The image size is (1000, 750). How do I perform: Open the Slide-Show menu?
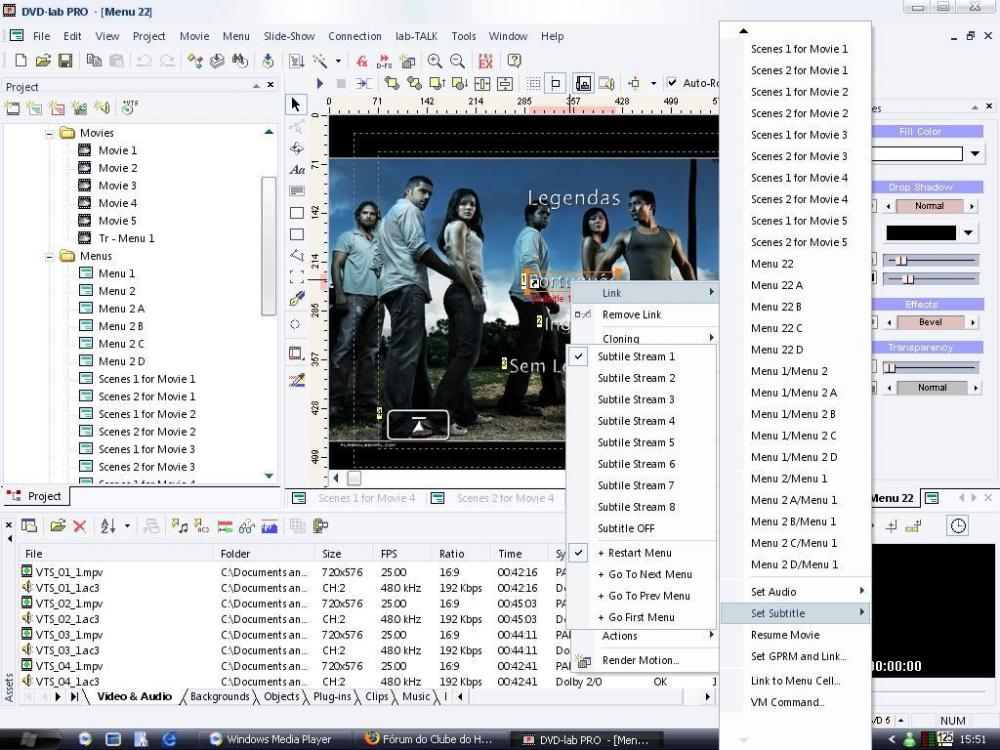click(289, 36)
